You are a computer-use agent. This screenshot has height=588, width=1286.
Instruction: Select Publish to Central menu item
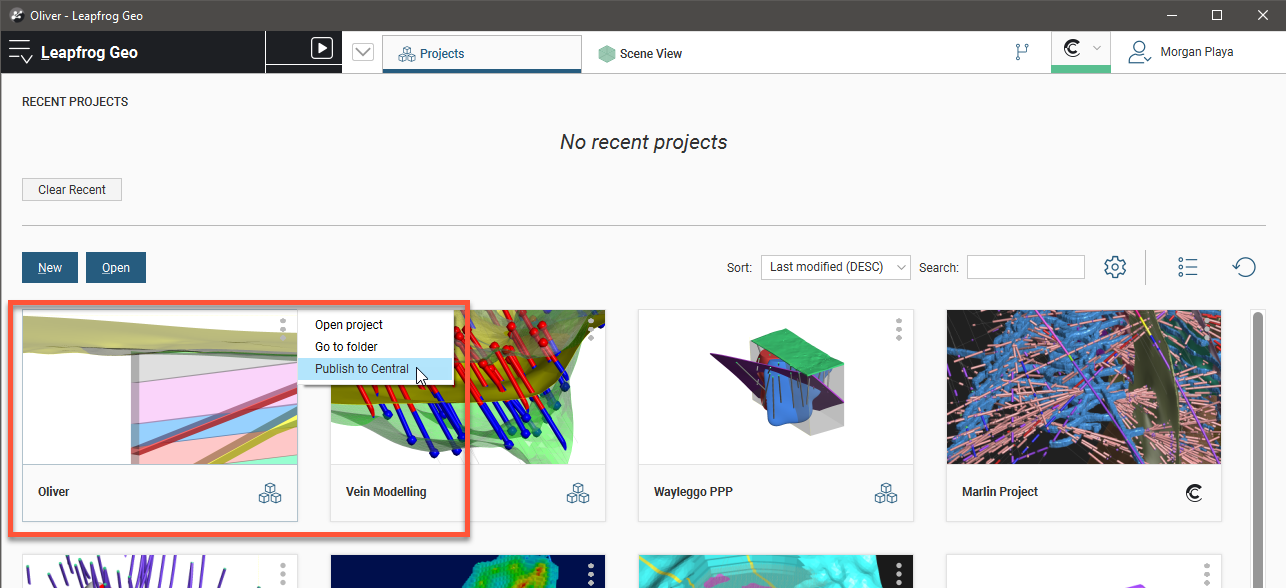(x=362, y=369)
